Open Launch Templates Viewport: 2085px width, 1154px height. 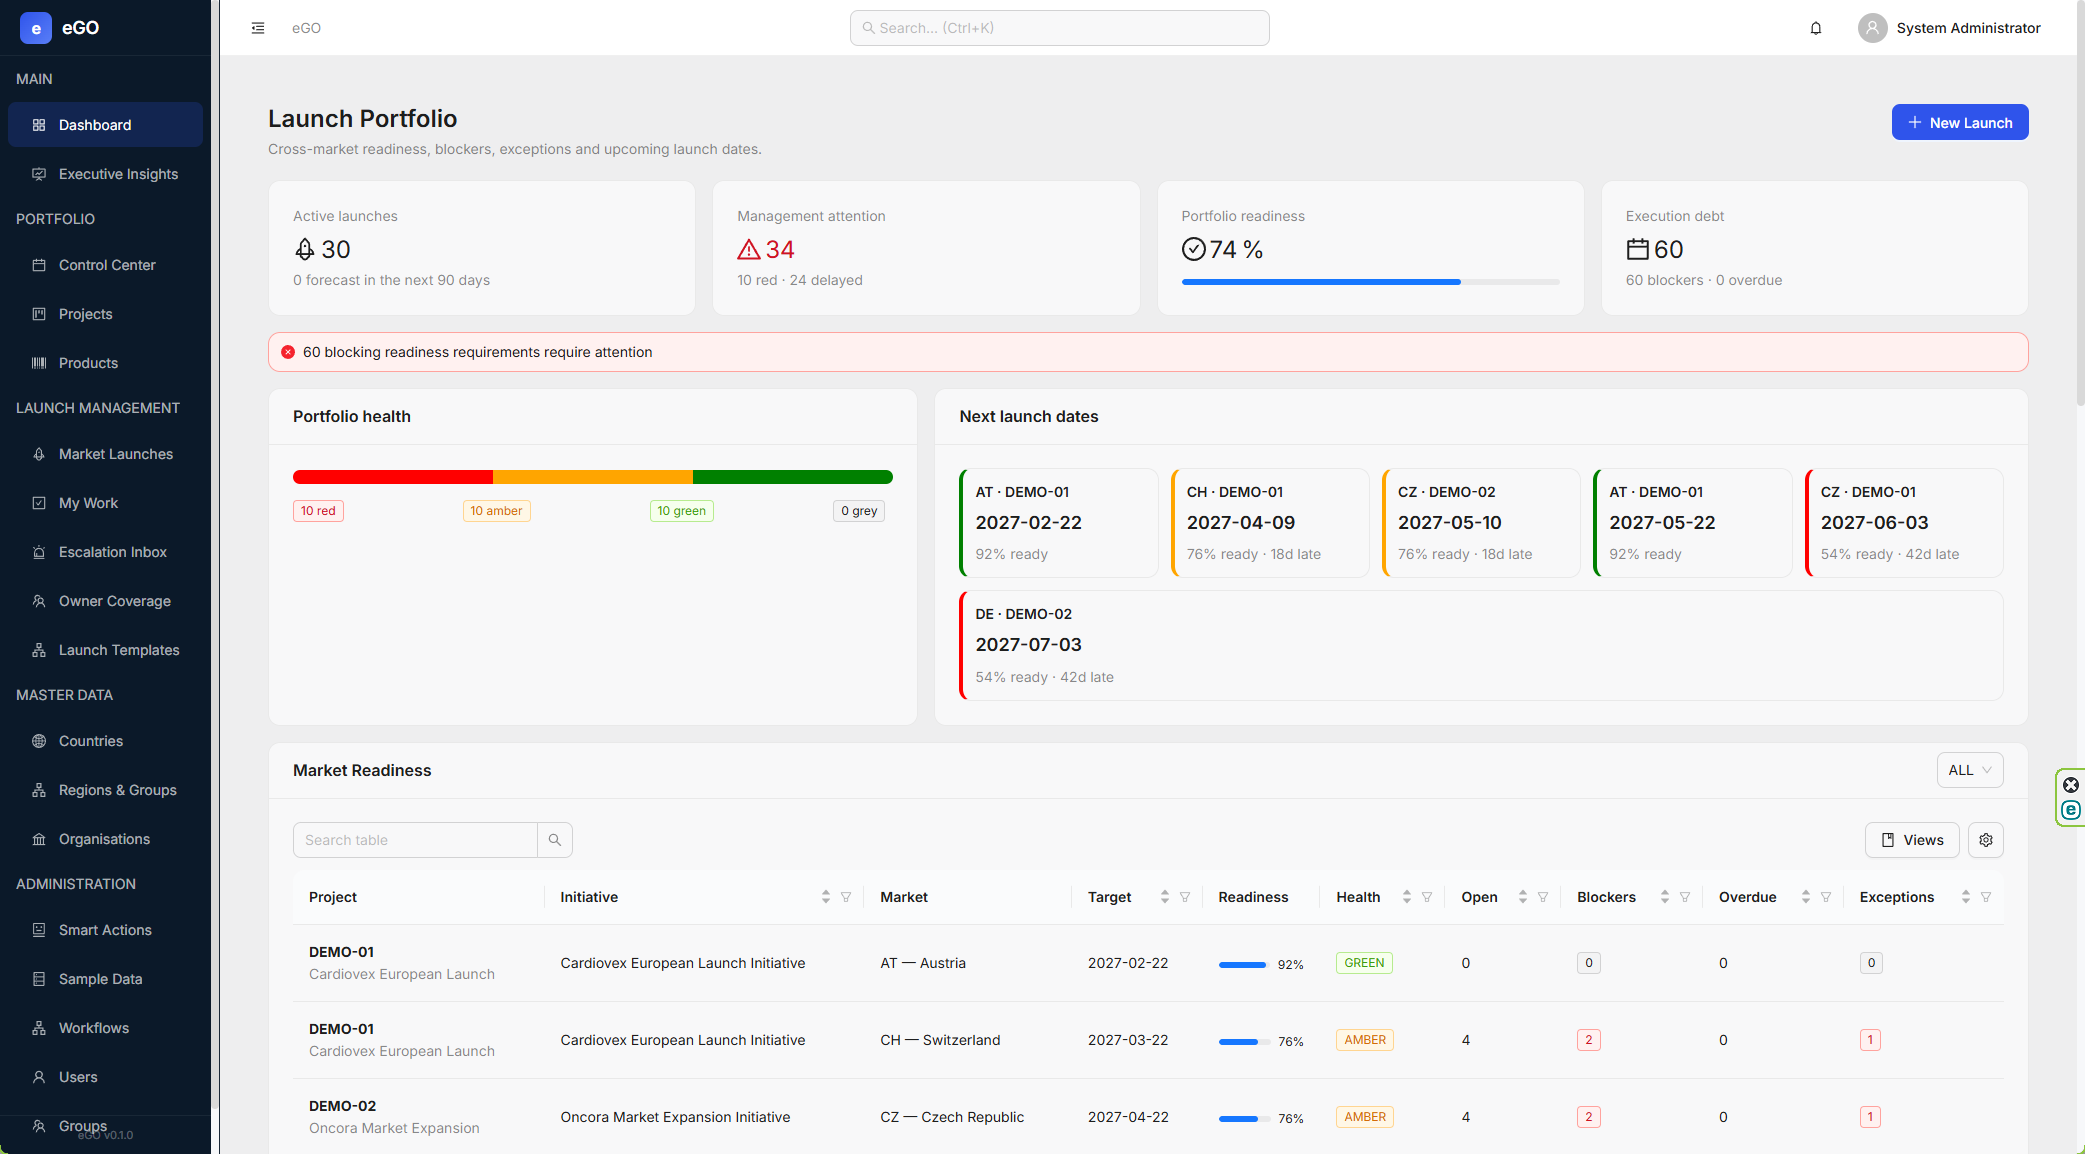pos(105,650)
